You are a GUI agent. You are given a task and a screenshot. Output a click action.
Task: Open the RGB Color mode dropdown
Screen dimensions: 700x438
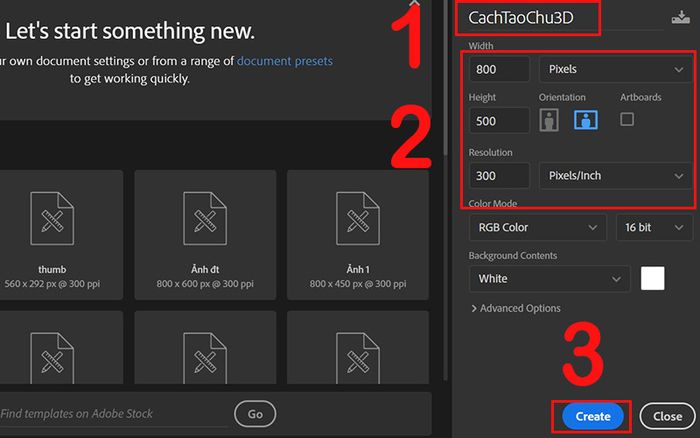pos(538,227)
